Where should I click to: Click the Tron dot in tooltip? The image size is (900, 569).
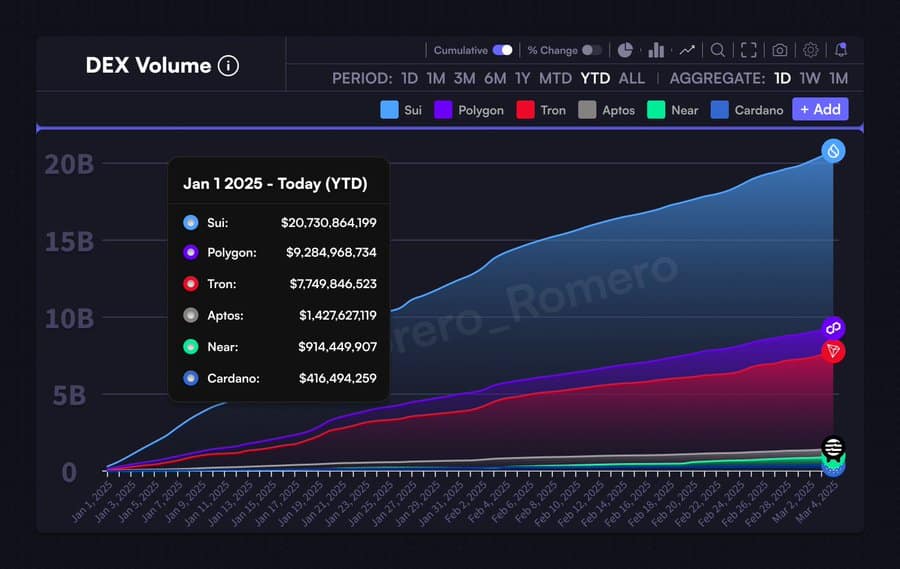point(191,284)
